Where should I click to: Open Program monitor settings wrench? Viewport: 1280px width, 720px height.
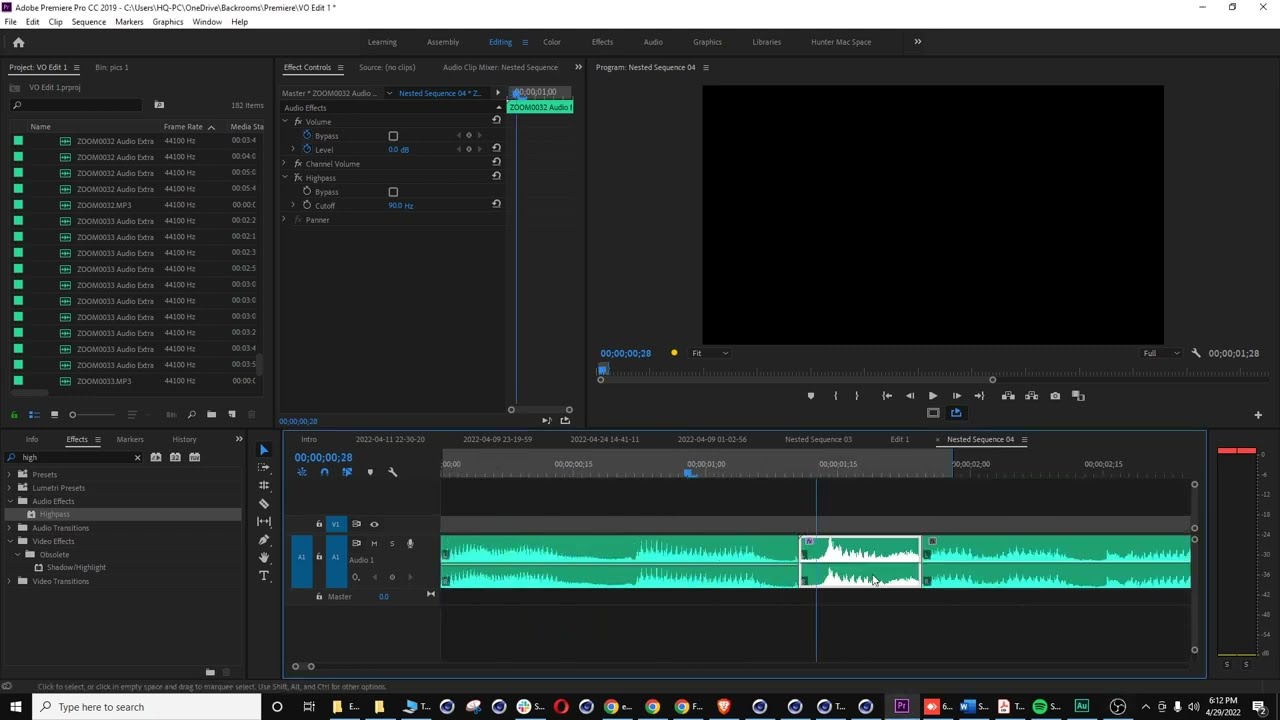(1196, 353)
